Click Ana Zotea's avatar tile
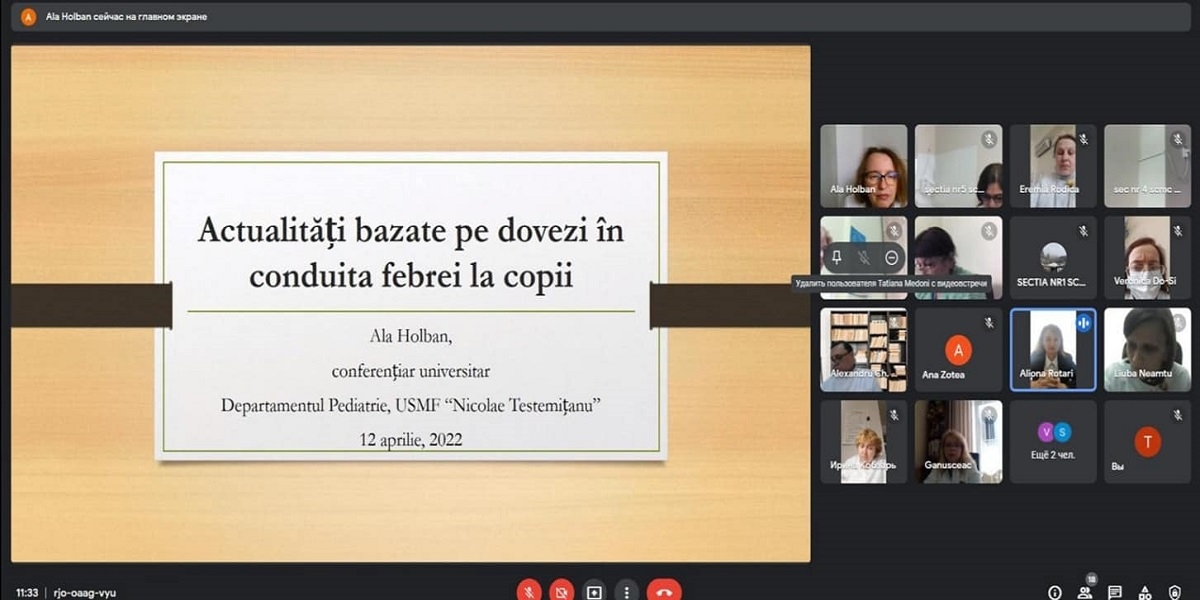1200x600 pixels. point(958,349)
